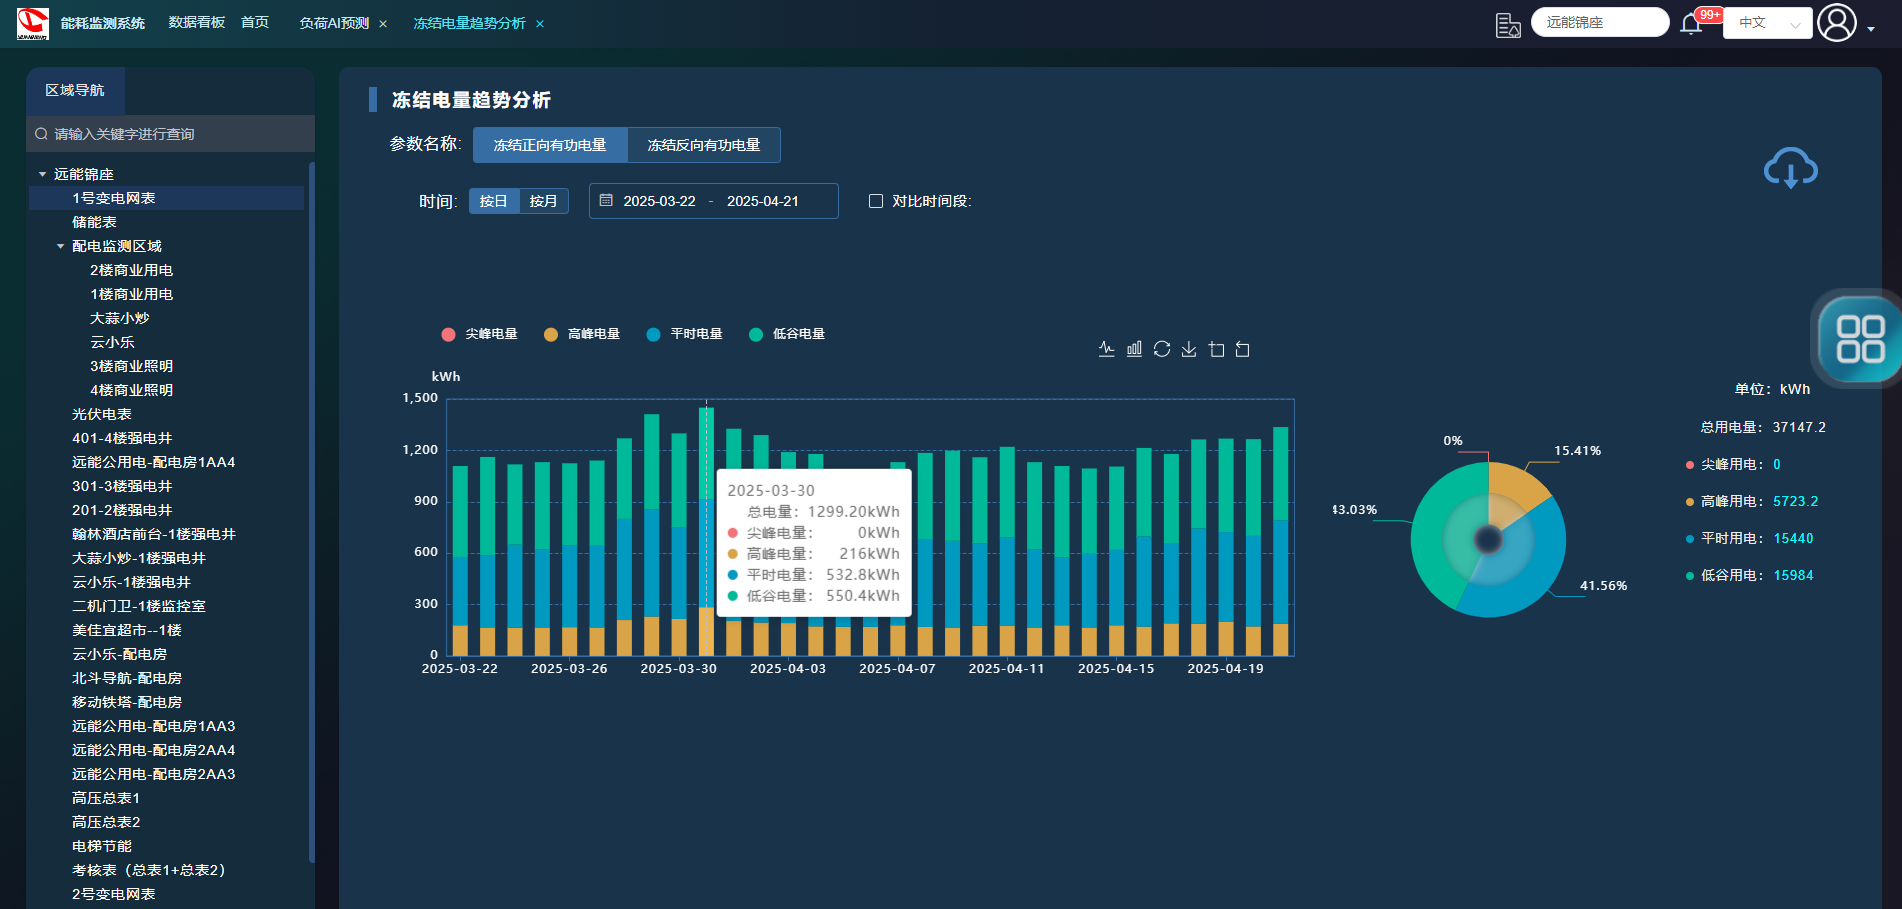Click the chart restore/refresh icon
This screenshot has height=909, width=1902.
click(x=1161, y=349)
